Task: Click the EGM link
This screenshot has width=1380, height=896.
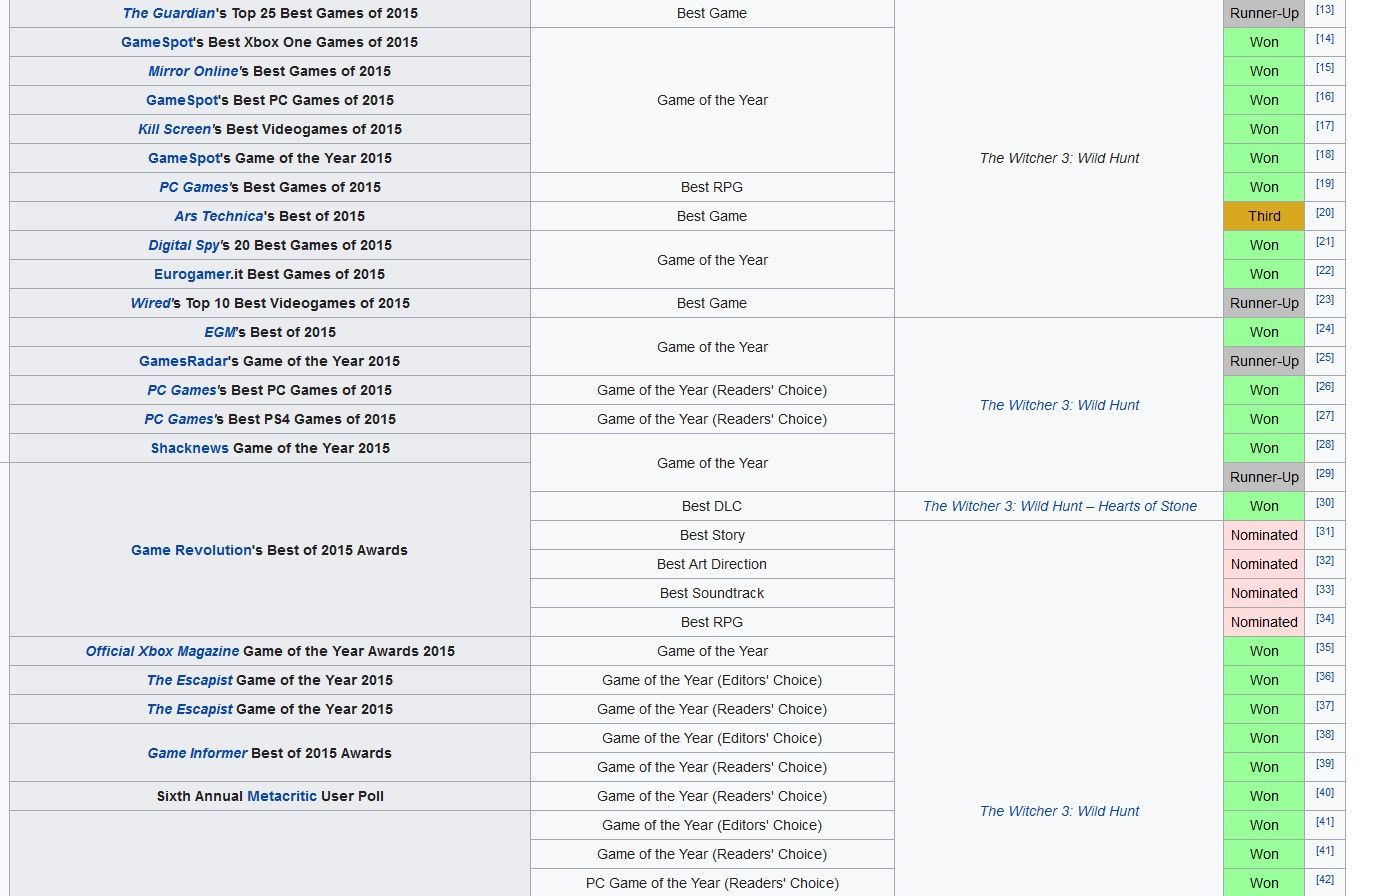Action: [x=220, y=332]
